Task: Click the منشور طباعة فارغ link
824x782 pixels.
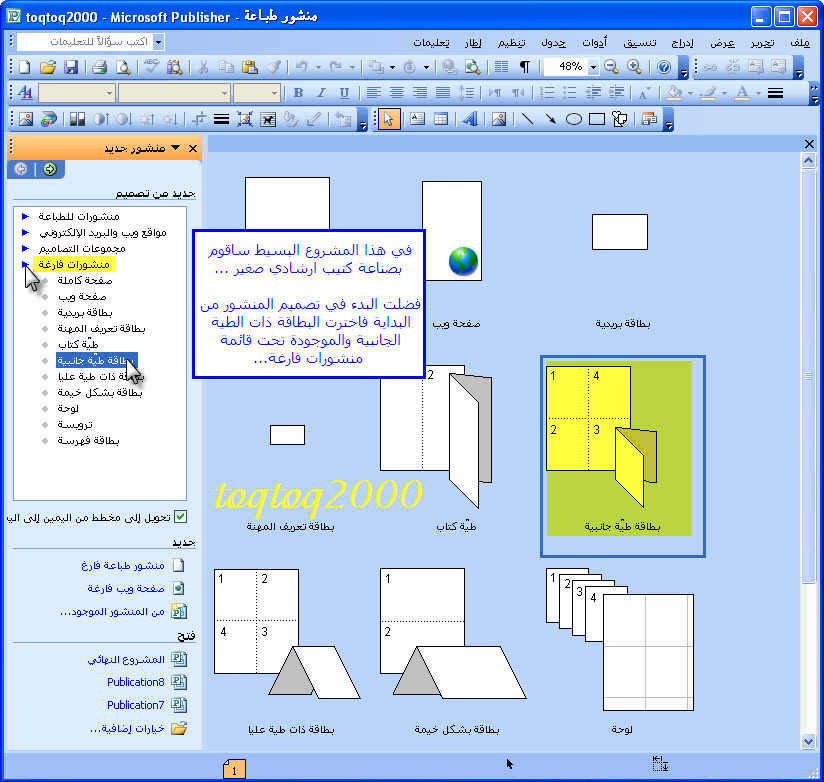Action: coord(122,565)
